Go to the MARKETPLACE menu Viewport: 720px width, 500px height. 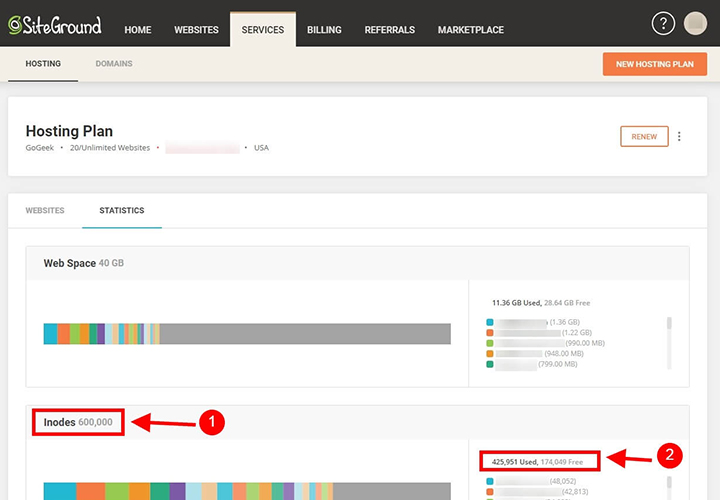471,30
